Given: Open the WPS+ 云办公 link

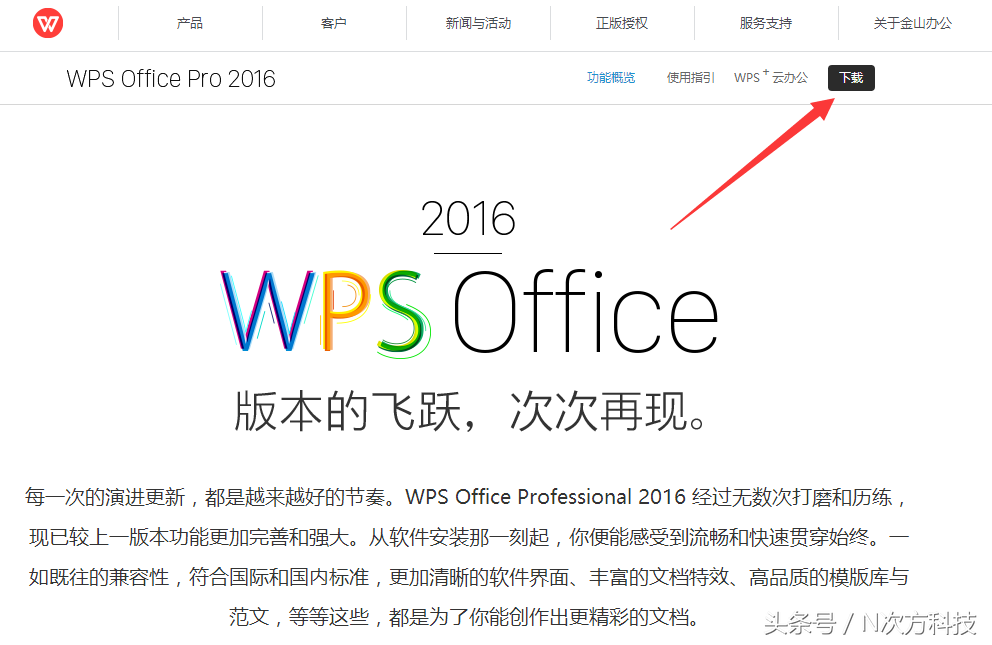Looking at the screenshot, I should [x=771, y=77].
